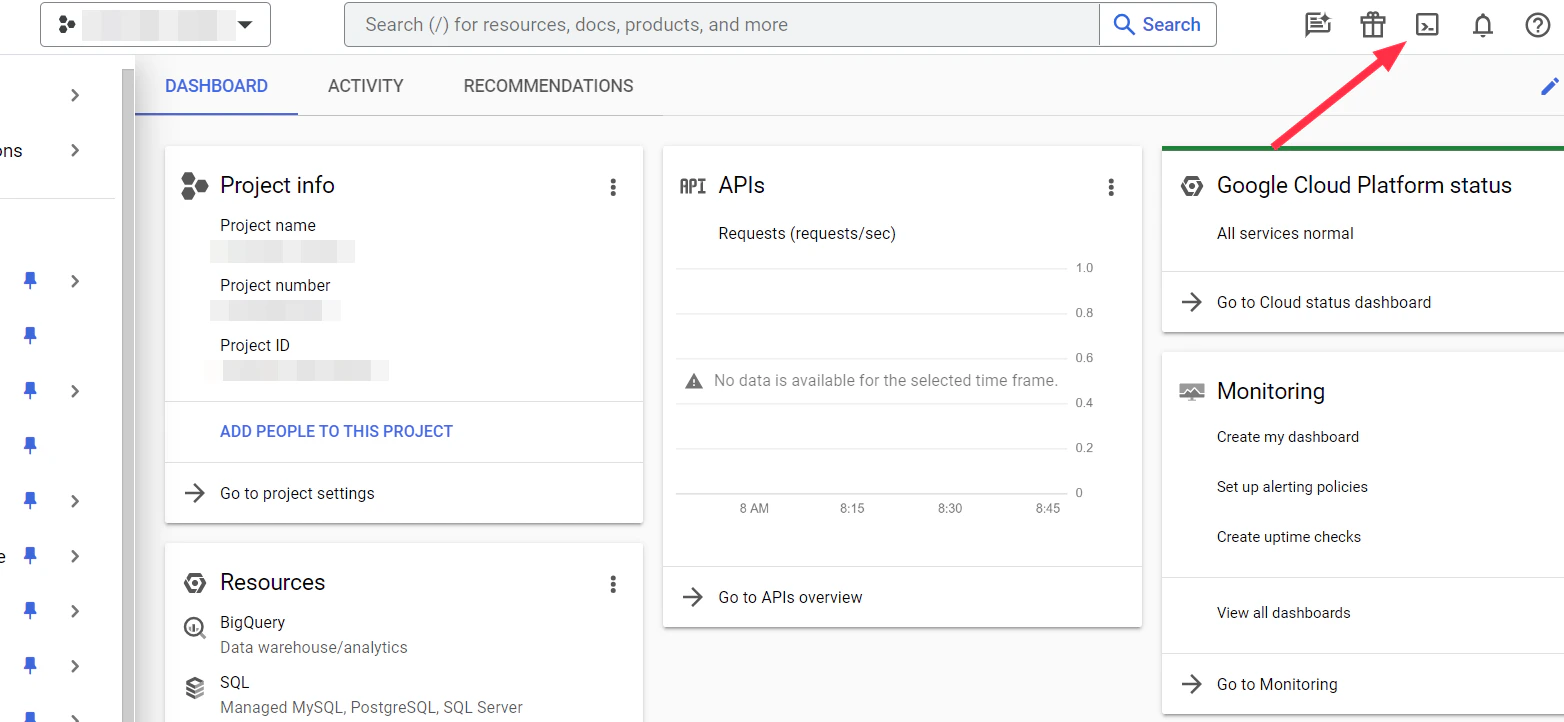Switch to the RECOMMENDATIONS tab
1564x722 pixels.
(548, 86)
